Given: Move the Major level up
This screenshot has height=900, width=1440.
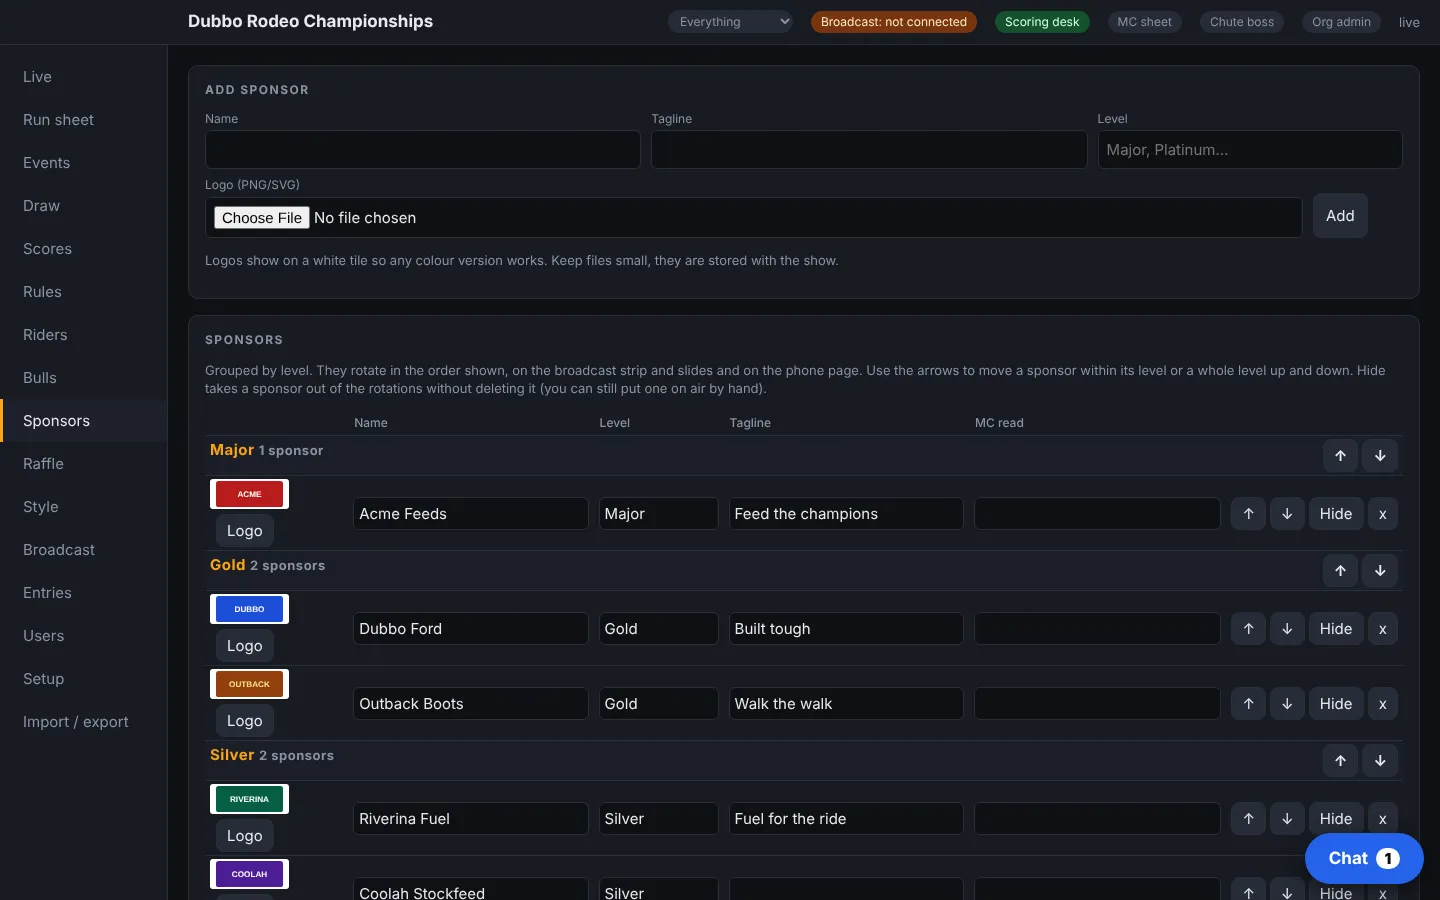Looking at the screenshot, I should (1341, 456).
